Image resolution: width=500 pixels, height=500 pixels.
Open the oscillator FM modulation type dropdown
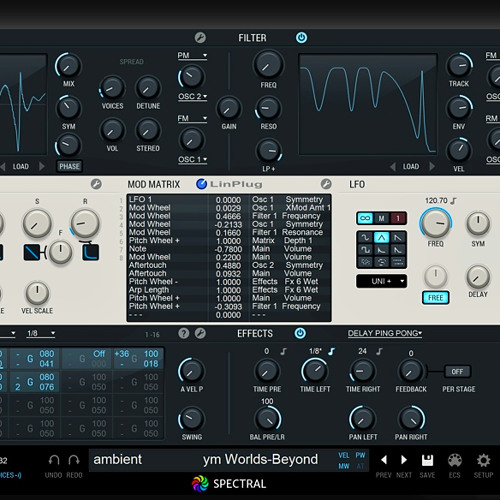(x=192, y=118)
